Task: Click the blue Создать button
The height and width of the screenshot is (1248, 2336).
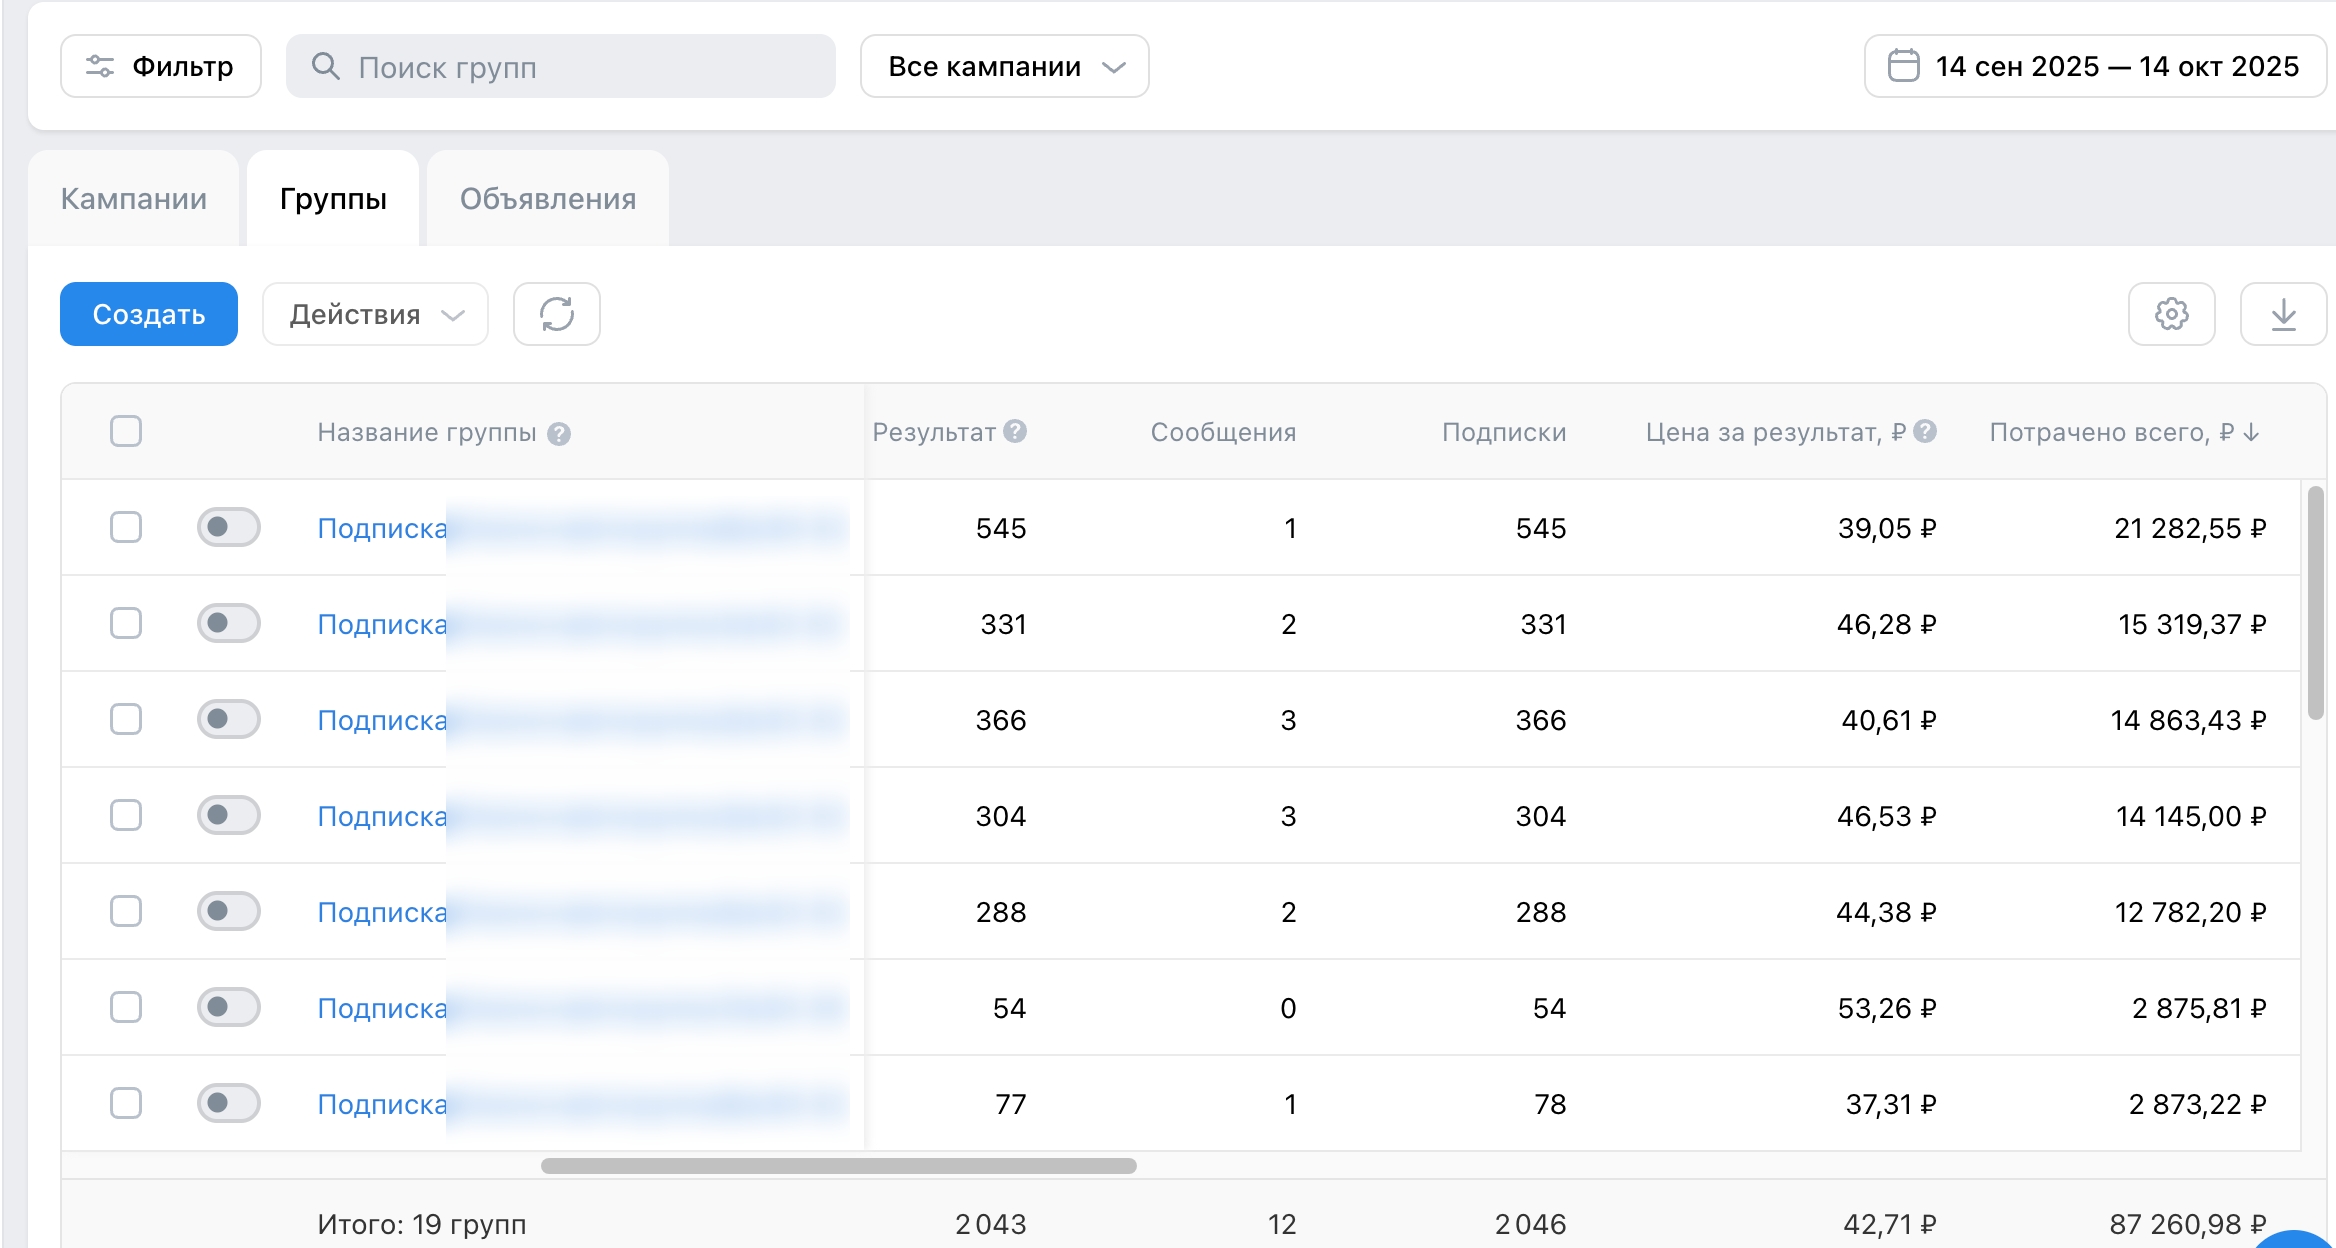Action: point(149,314)
